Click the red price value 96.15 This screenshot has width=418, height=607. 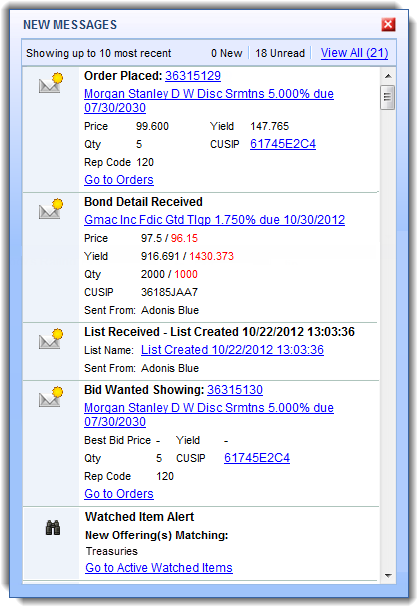(184, 238)
